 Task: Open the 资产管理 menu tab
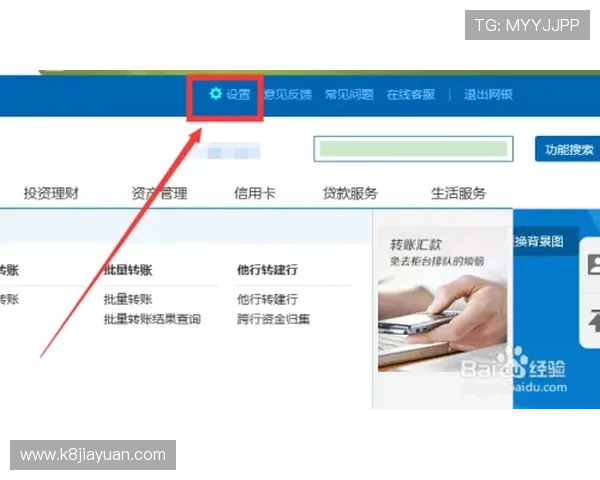click(x=159, y=193)
